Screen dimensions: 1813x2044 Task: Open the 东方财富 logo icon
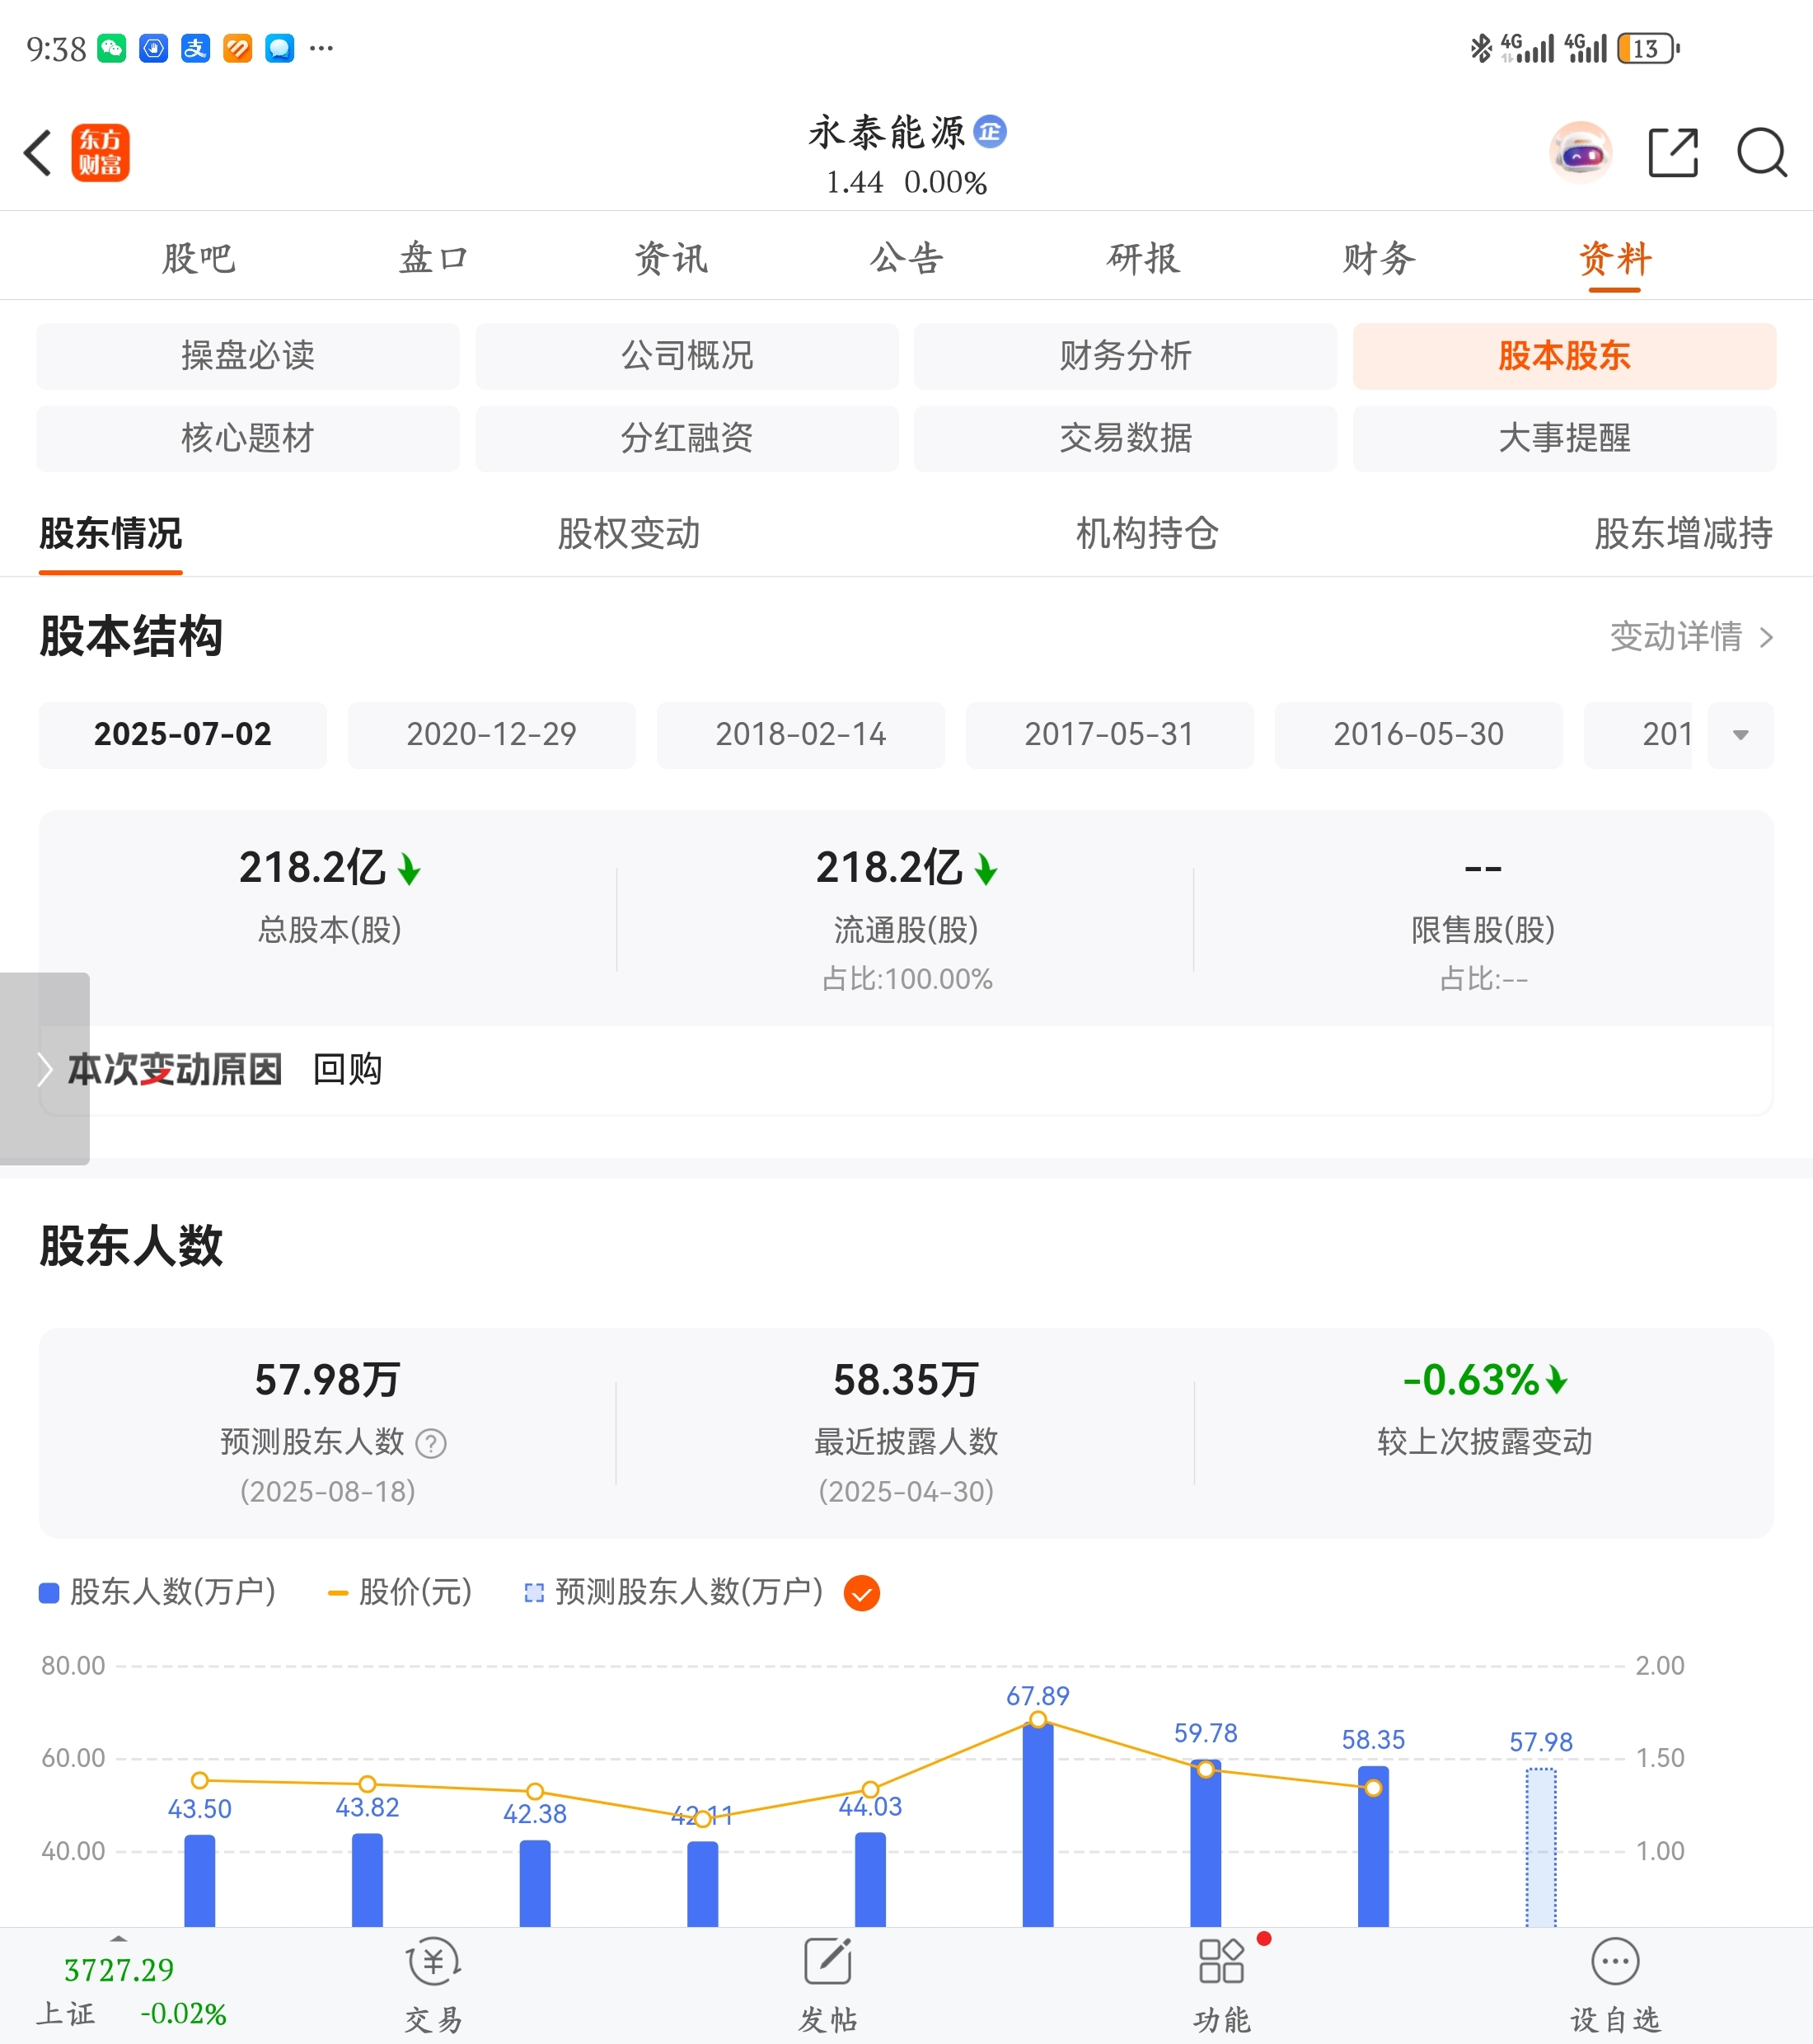coord(100,153)
